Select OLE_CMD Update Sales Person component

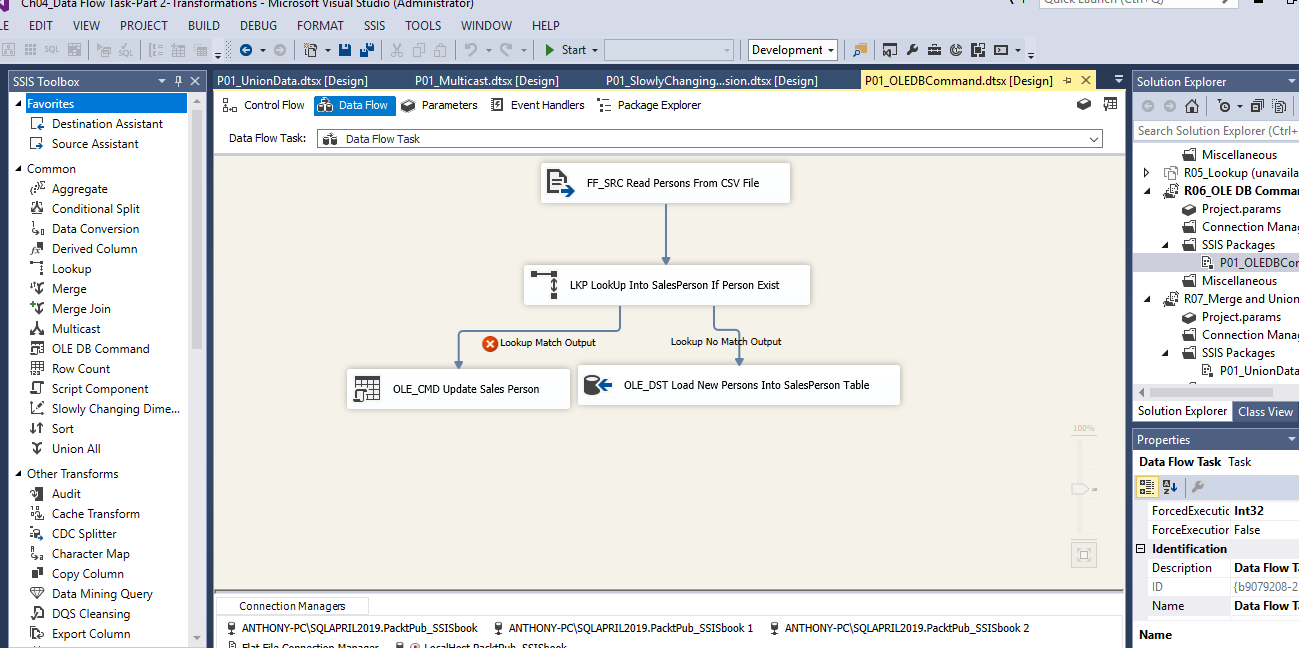coord(458,389)
